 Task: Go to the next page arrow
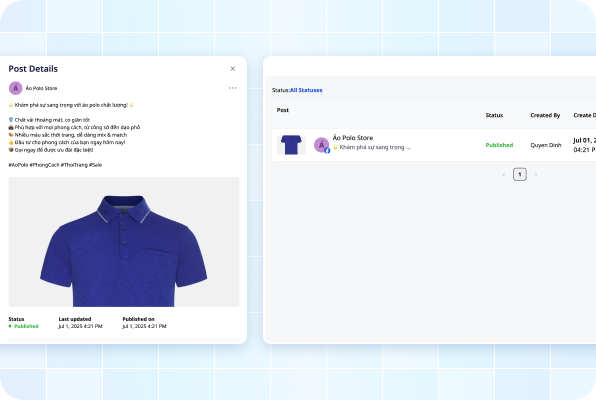536,175
